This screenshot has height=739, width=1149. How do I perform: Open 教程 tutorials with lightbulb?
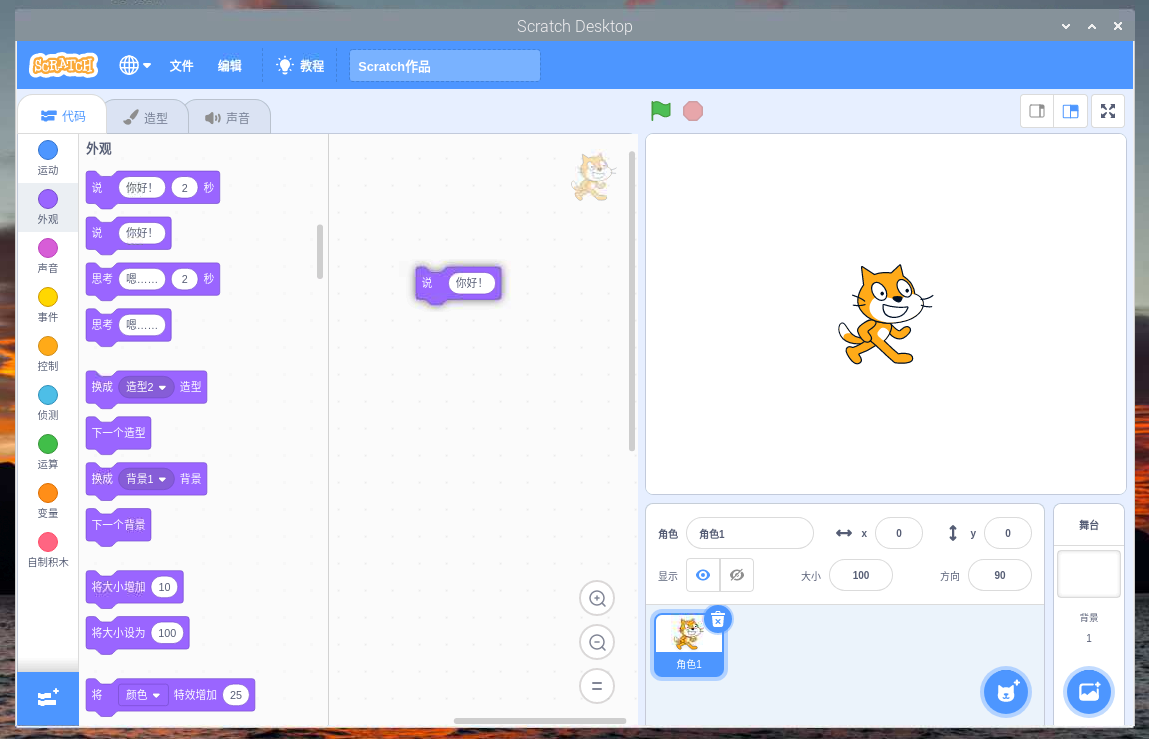point(300,66)
